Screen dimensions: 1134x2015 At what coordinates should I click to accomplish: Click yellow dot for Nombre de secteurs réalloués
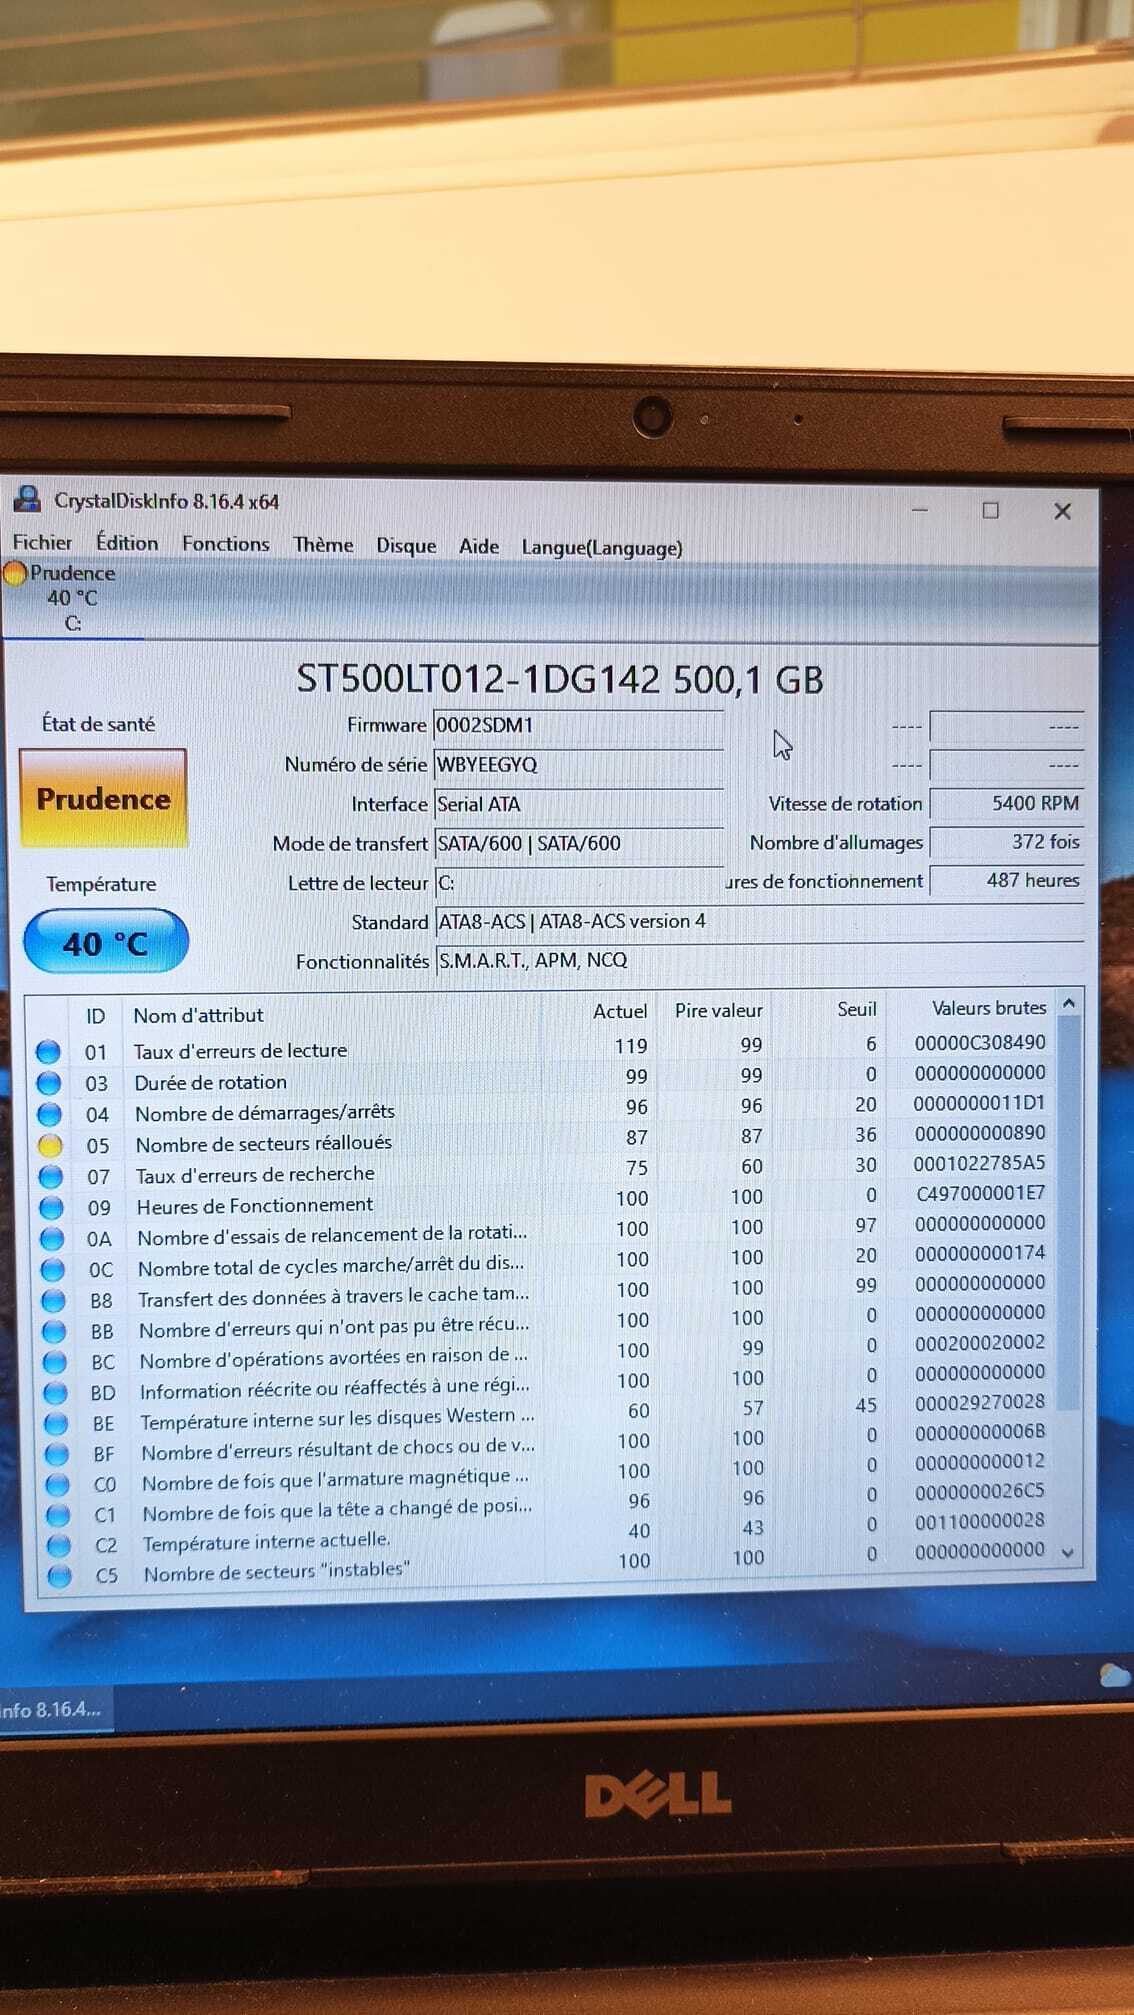50,1145
